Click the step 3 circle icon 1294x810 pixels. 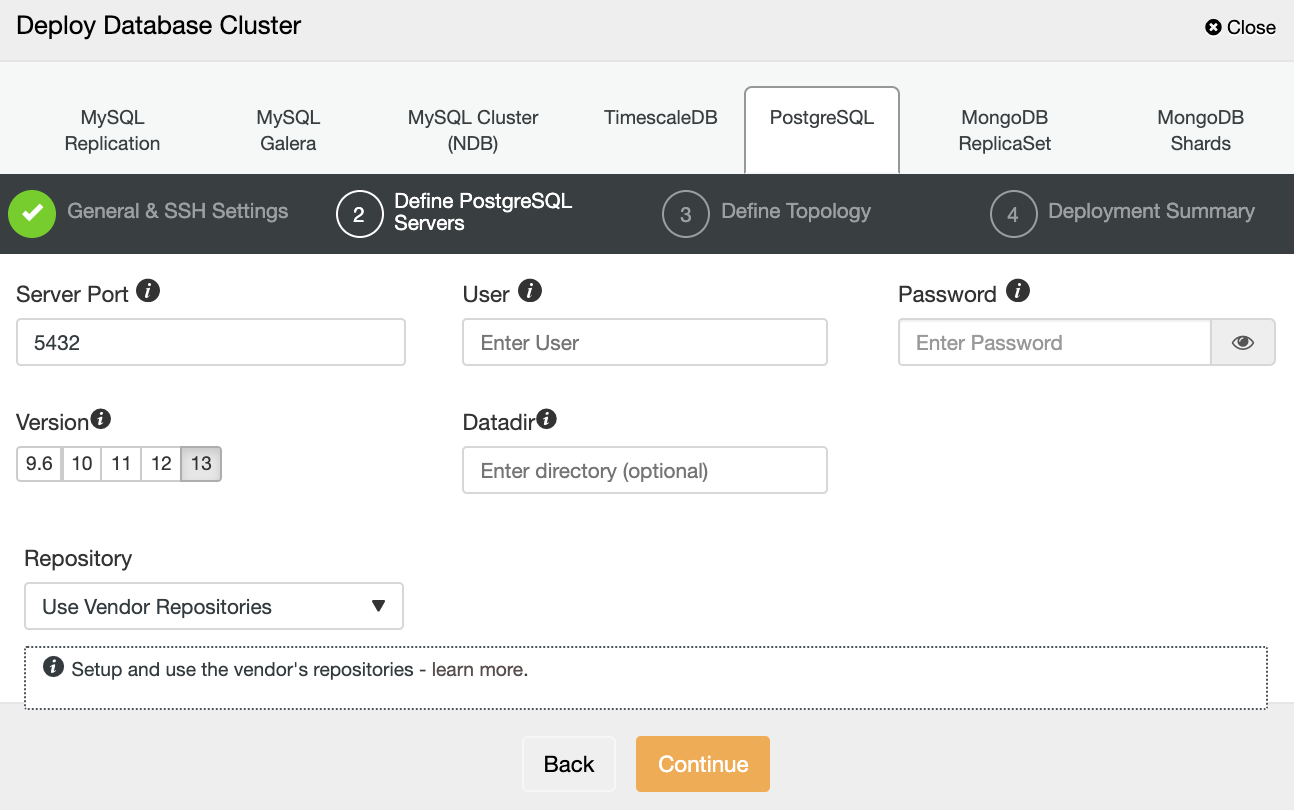coord(685,214)
